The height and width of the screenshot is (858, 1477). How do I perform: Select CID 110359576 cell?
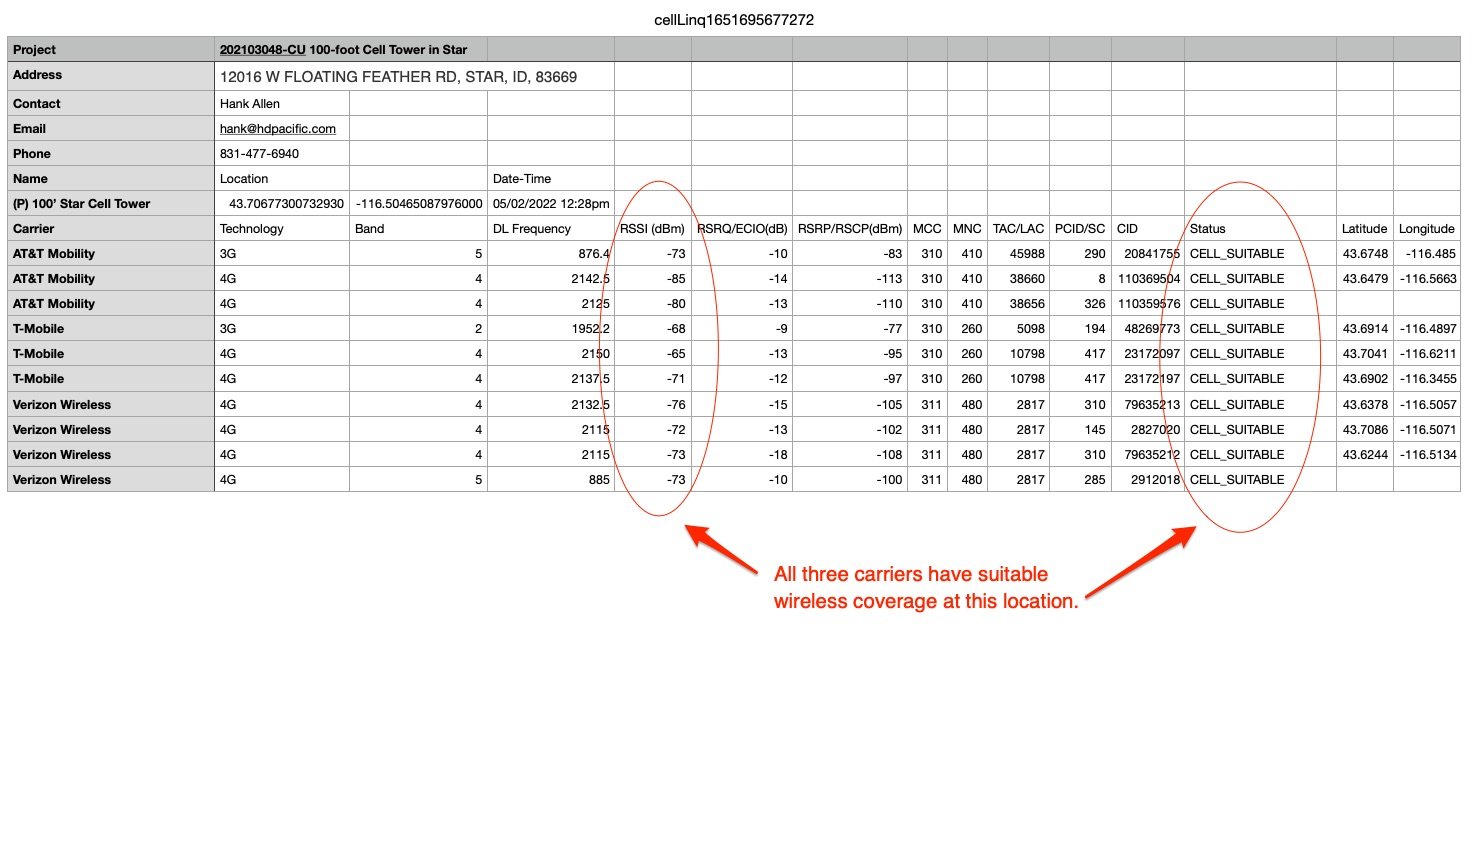(1148, 303)
